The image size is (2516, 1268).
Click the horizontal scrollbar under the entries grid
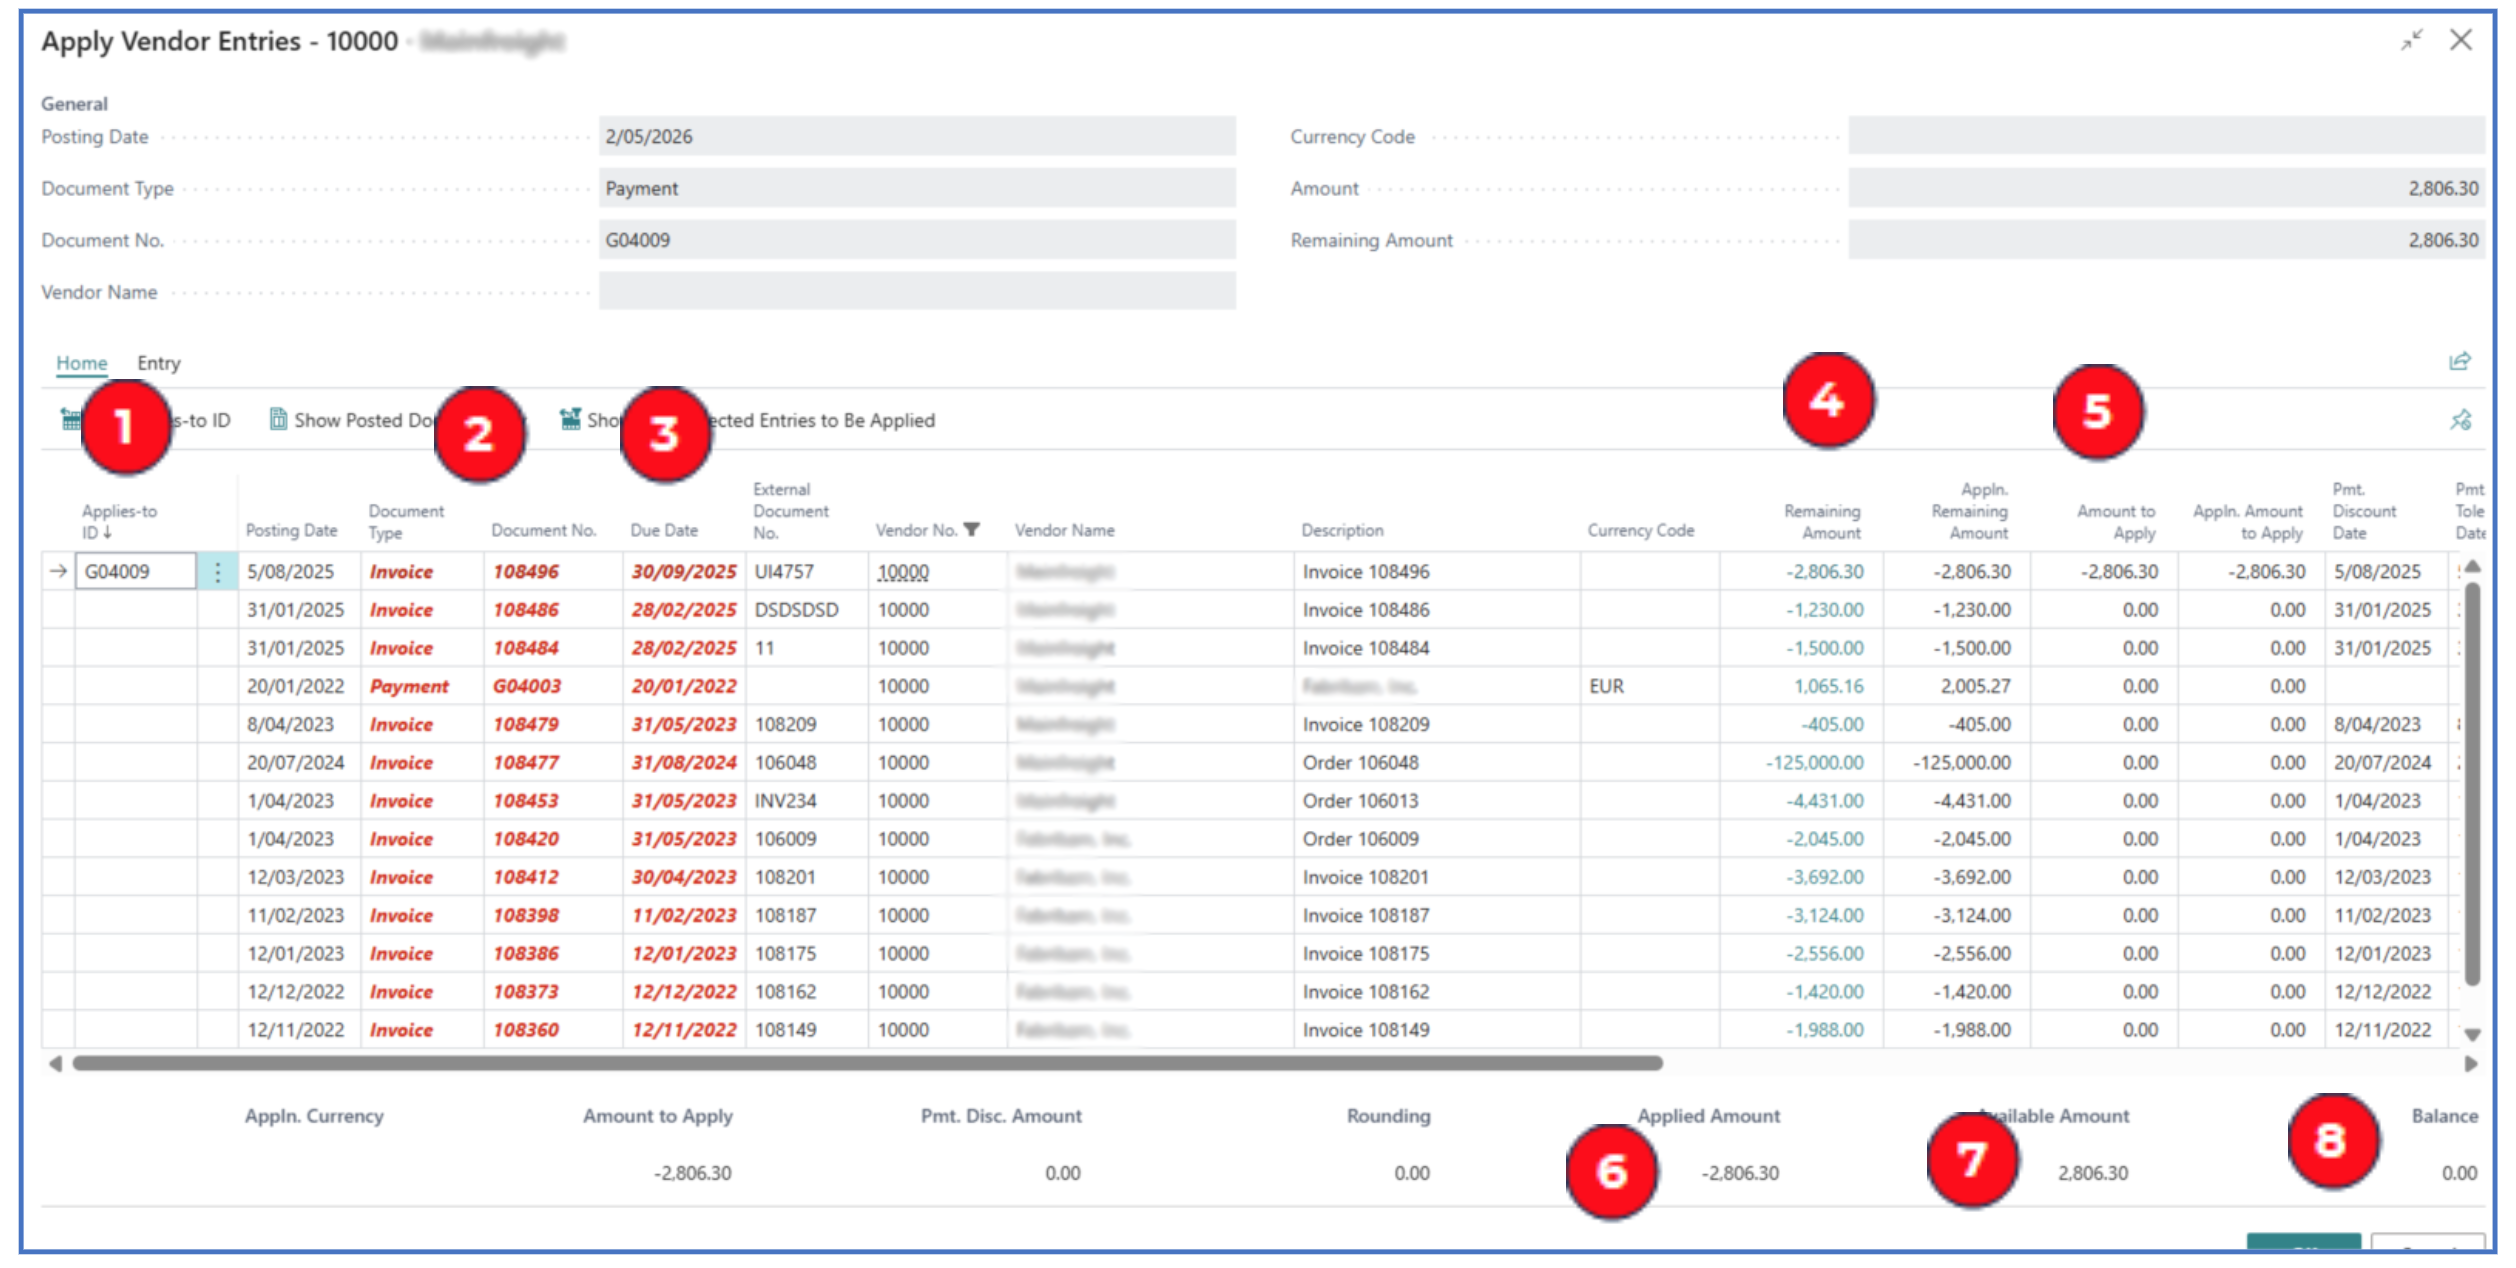[x=866, y=1063]
